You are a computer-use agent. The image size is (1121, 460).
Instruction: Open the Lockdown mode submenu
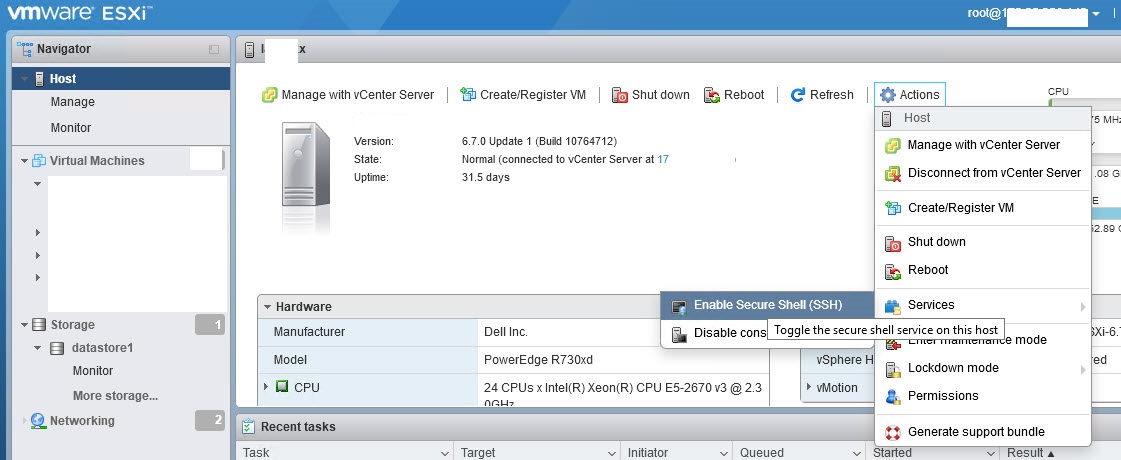(952, 368)
